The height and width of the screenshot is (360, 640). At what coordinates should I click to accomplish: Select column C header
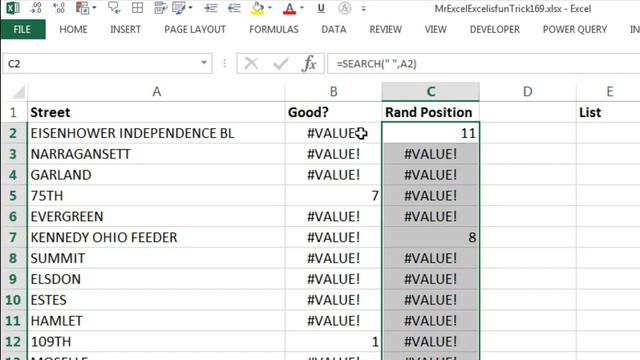click(431, 91)
